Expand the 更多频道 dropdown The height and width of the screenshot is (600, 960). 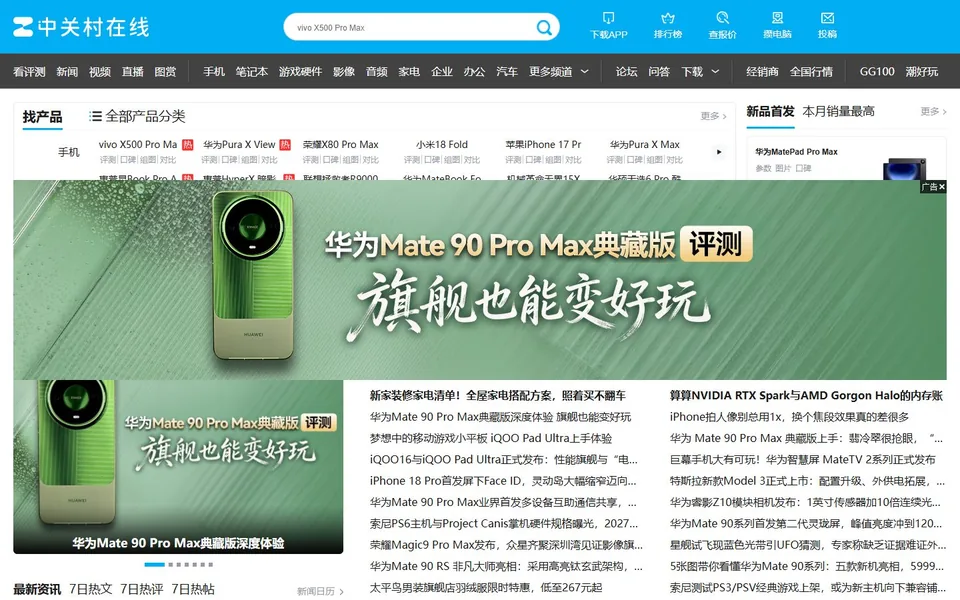point(559,72)
